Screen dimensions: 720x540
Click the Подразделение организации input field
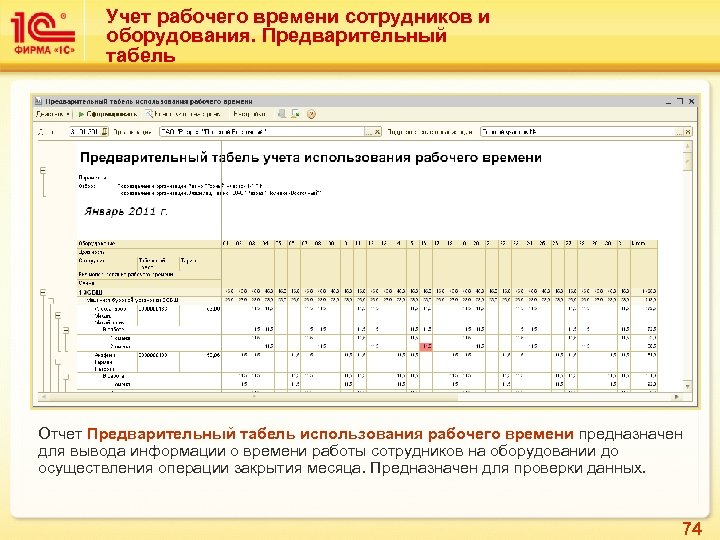click(578, 132)
